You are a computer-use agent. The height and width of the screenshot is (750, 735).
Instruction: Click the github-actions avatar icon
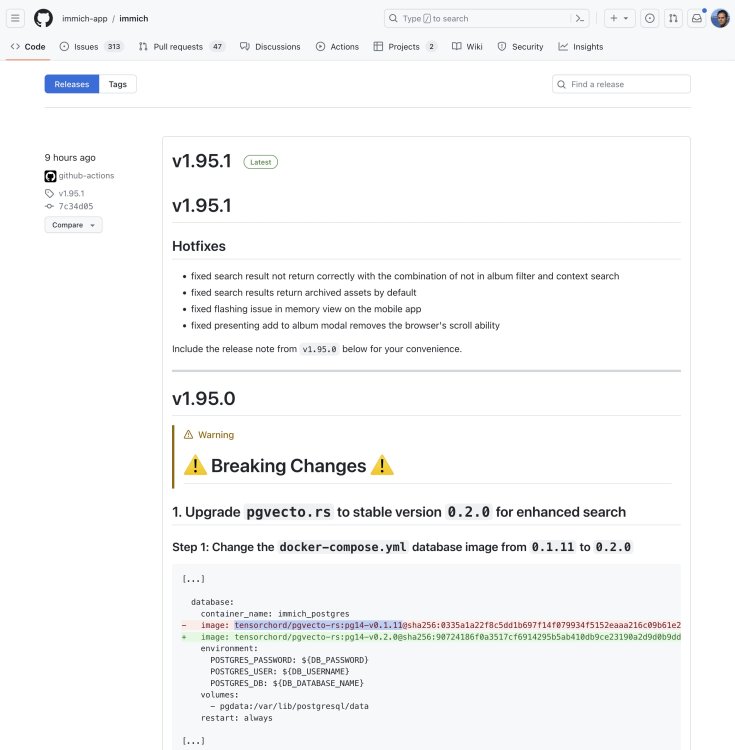pos(50,176)
